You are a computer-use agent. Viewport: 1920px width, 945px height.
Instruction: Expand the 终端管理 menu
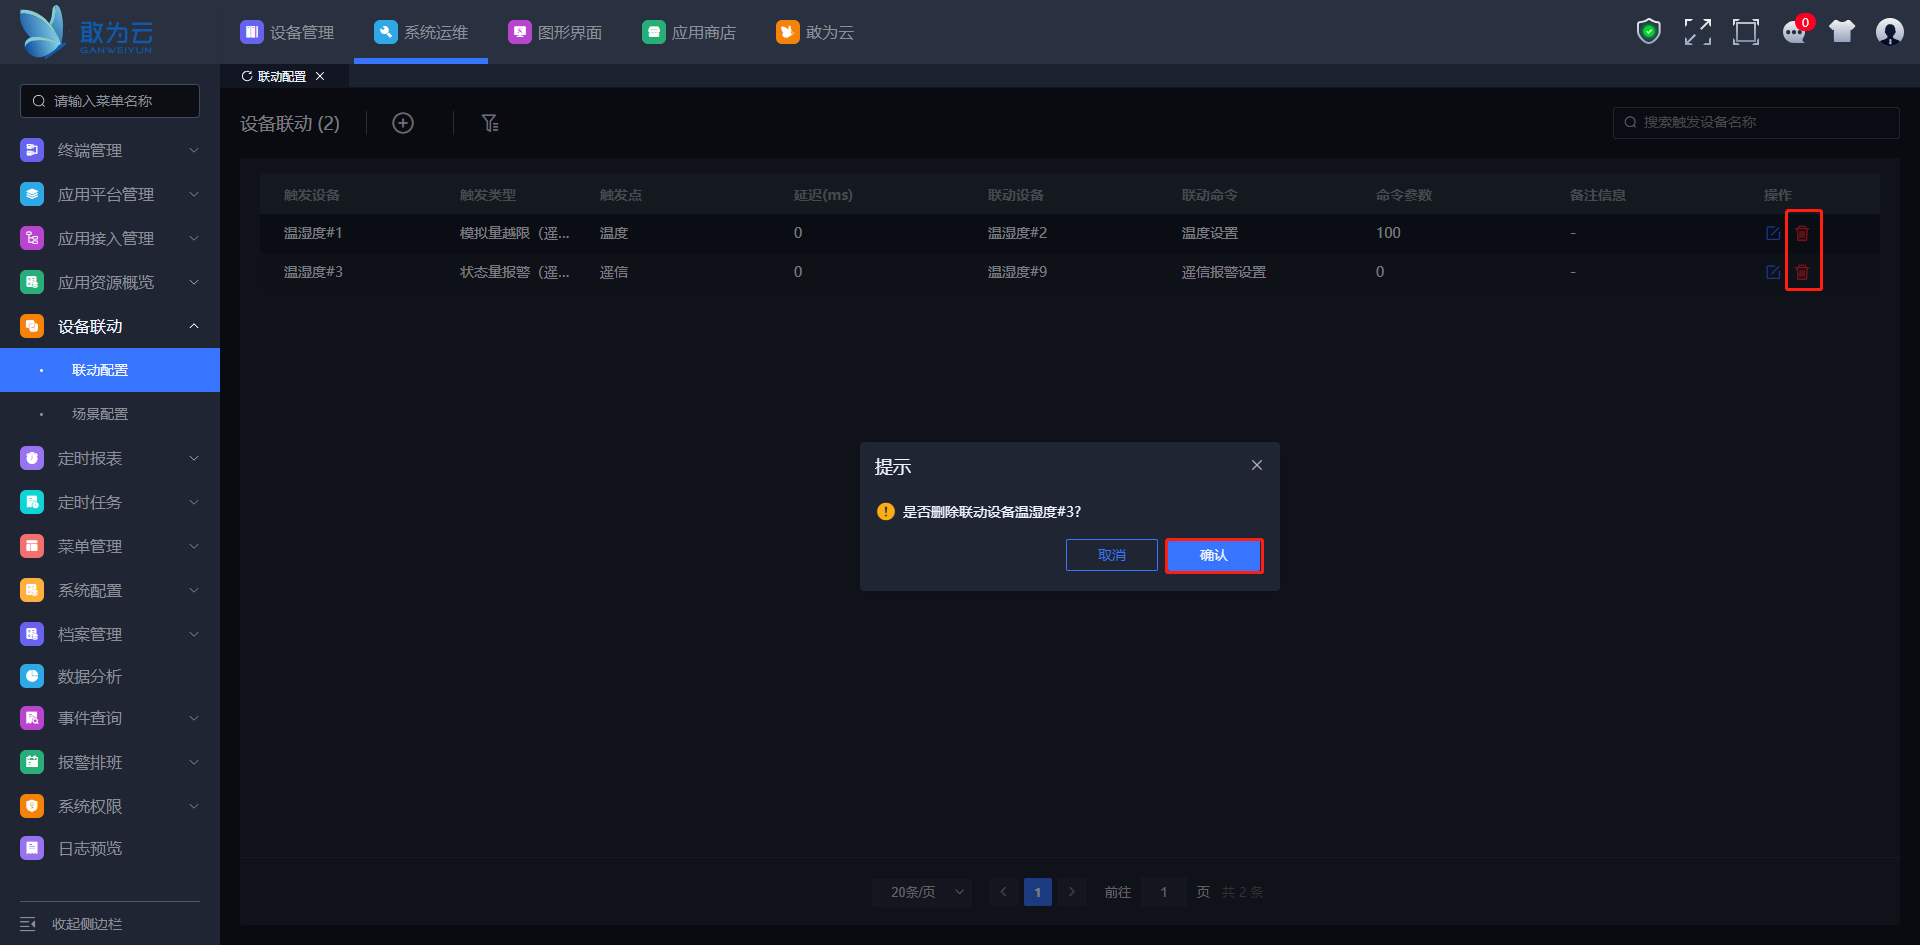tap(108, 150)
